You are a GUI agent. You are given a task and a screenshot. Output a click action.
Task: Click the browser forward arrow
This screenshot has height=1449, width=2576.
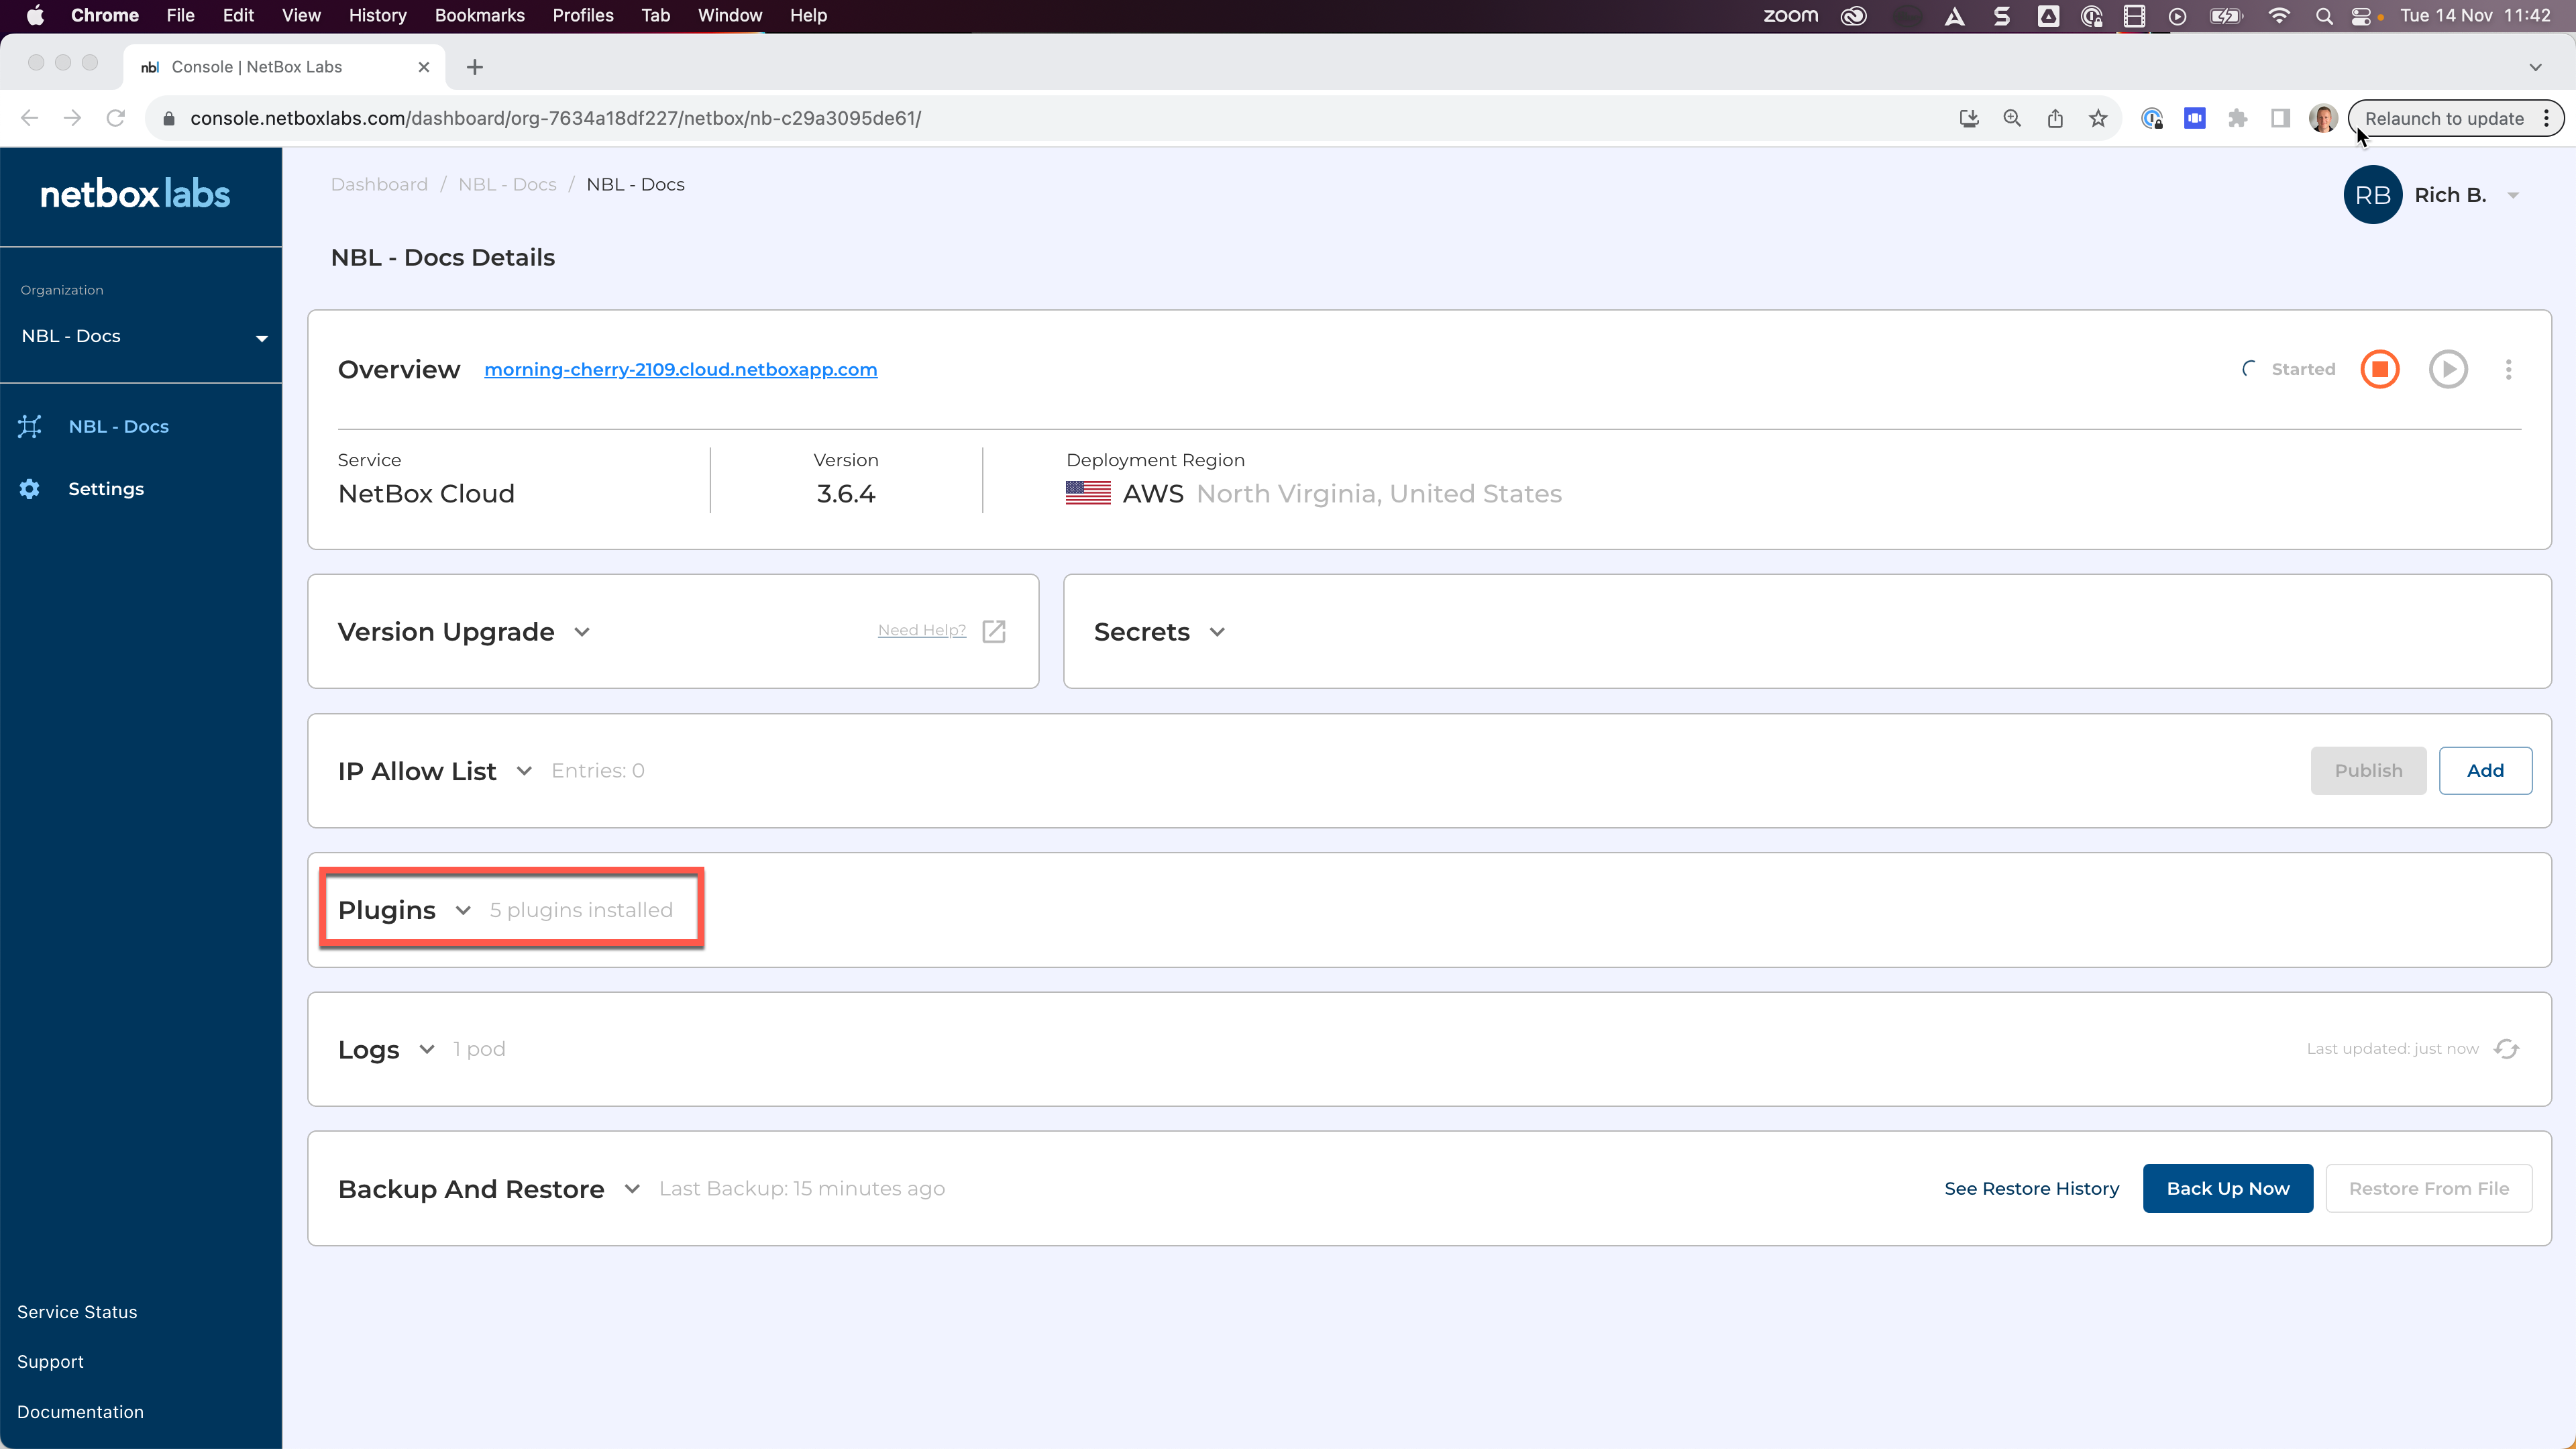pyautogui.click(x=72, y=118)
